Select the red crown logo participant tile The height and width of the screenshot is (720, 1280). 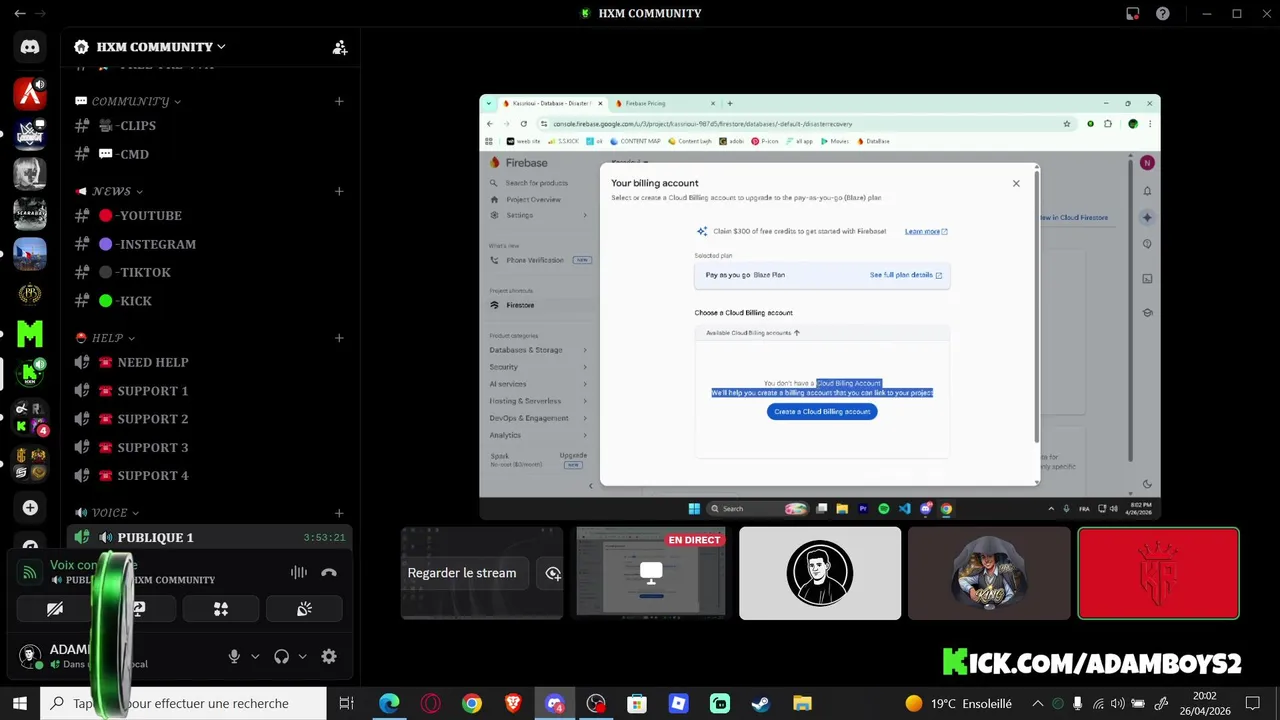click(x=1158, y=573)
